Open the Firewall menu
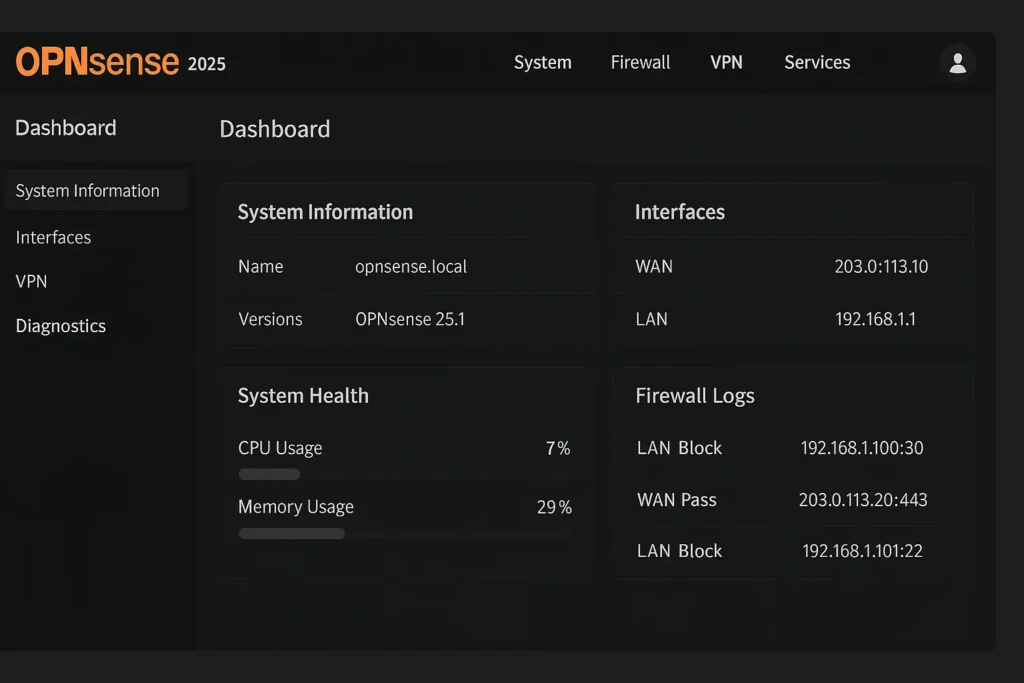1024x683 pixels. point(640,62)
